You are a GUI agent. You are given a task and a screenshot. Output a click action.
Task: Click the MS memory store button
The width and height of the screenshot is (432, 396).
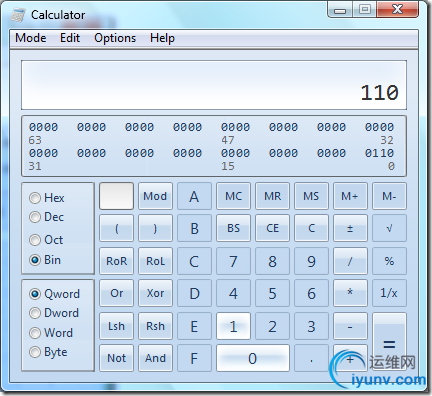coord(311,196)
